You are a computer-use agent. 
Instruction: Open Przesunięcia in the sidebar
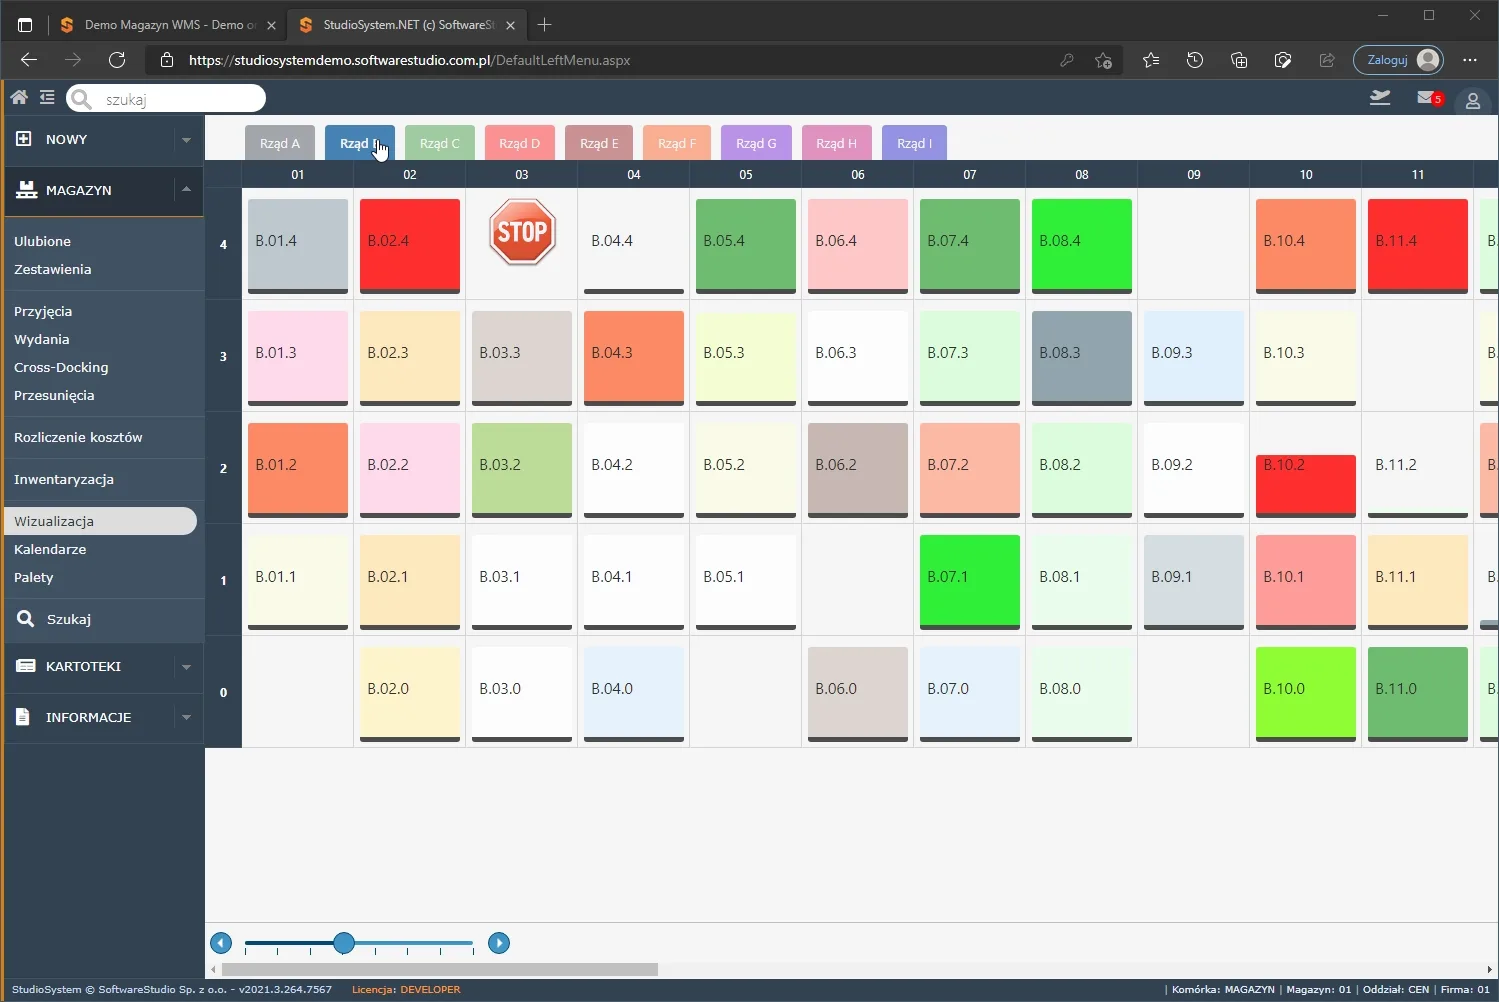tap(54, 395)
